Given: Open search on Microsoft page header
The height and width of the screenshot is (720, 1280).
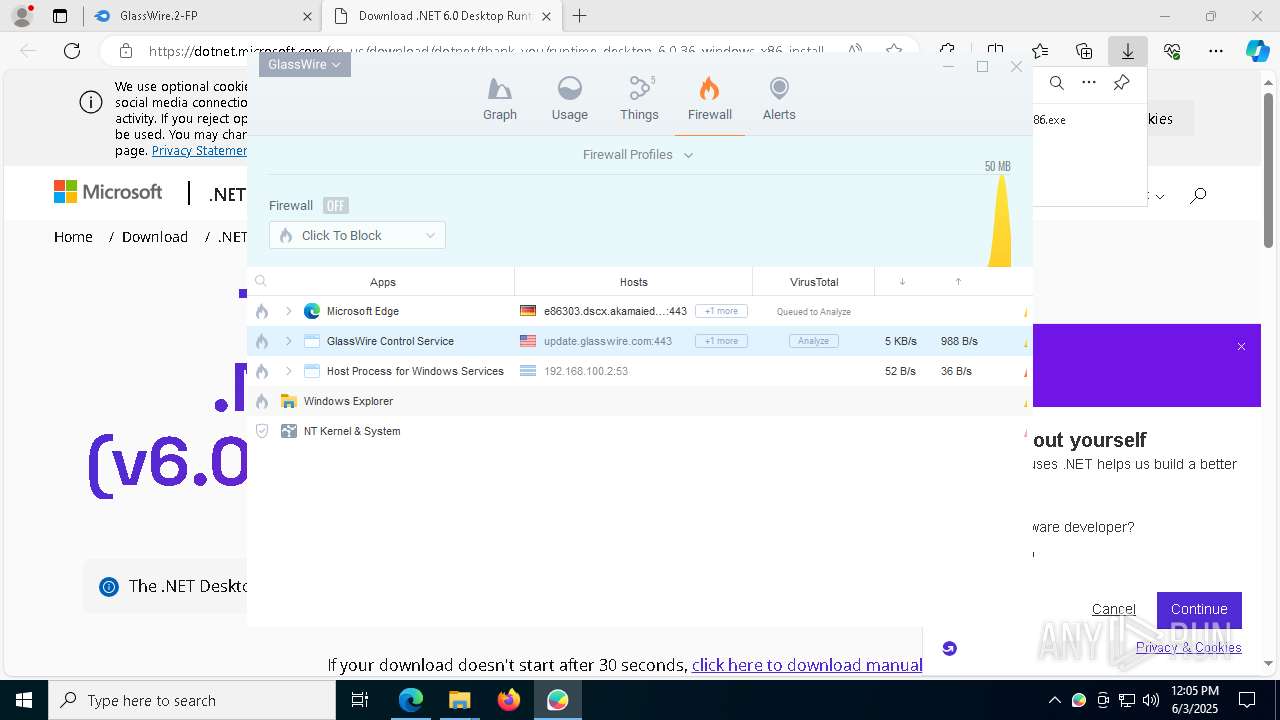Looking at the screenshot, I should [1198, 195].
